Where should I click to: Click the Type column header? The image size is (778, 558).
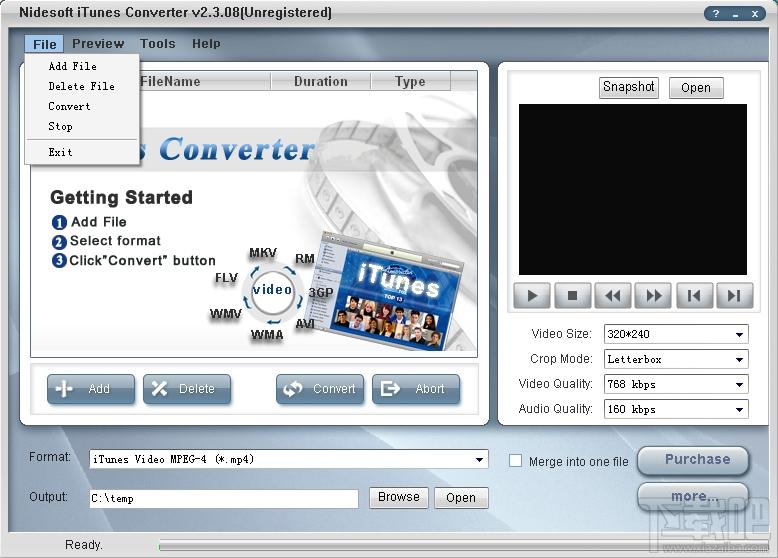tap(410, 81)
